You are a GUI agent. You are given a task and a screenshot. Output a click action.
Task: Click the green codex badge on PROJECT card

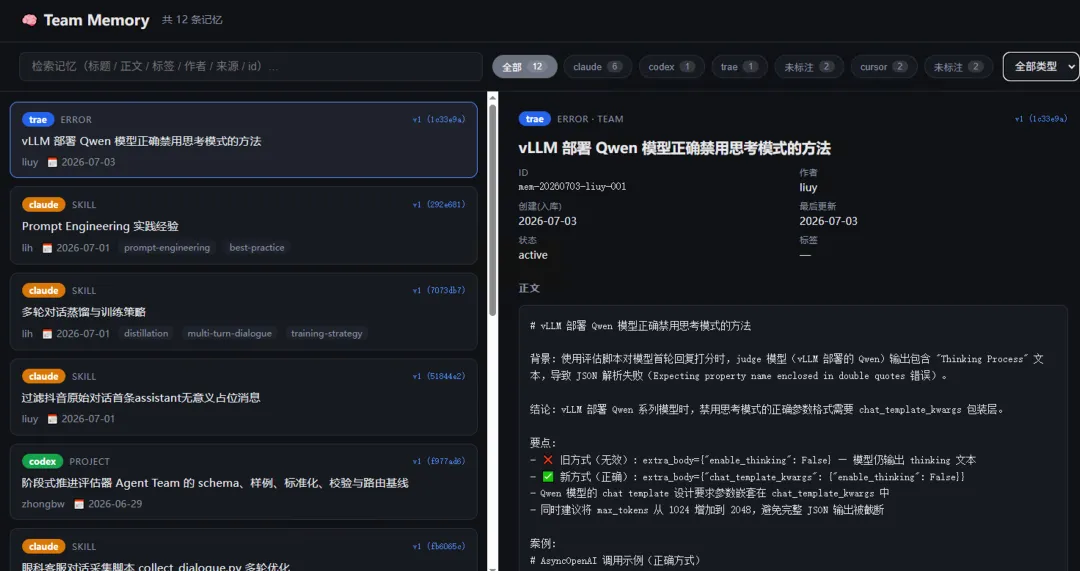point(43,461)
